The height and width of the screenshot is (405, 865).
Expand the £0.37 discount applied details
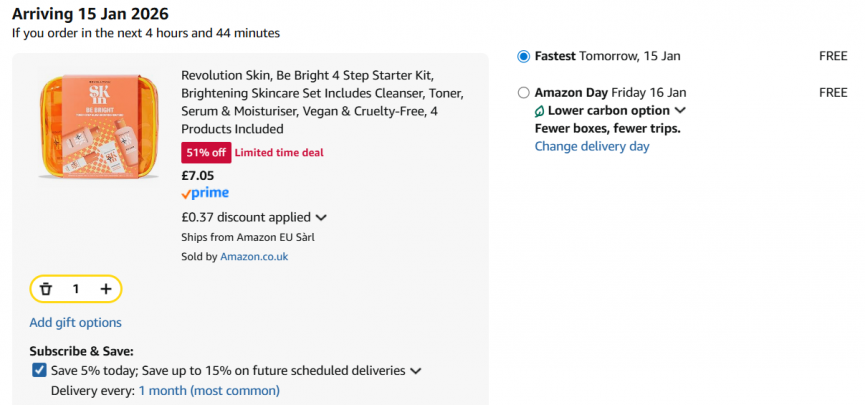321,217
